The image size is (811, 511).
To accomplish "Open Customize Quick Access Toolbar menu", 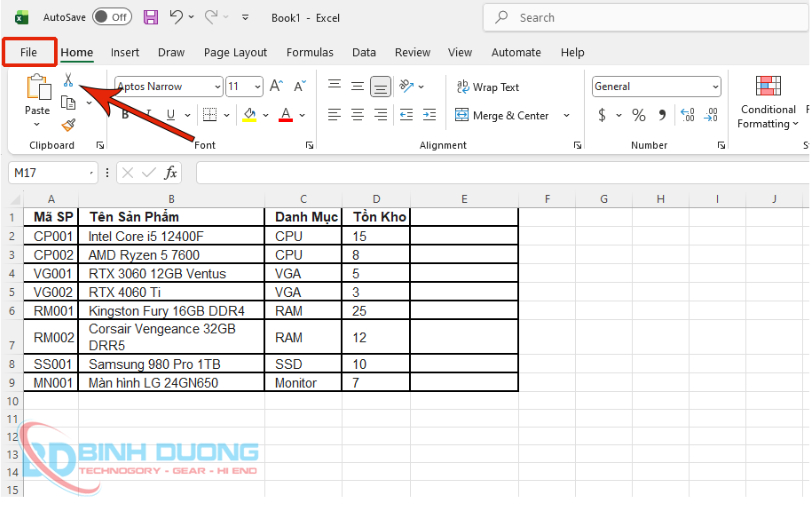I will 245,17.
